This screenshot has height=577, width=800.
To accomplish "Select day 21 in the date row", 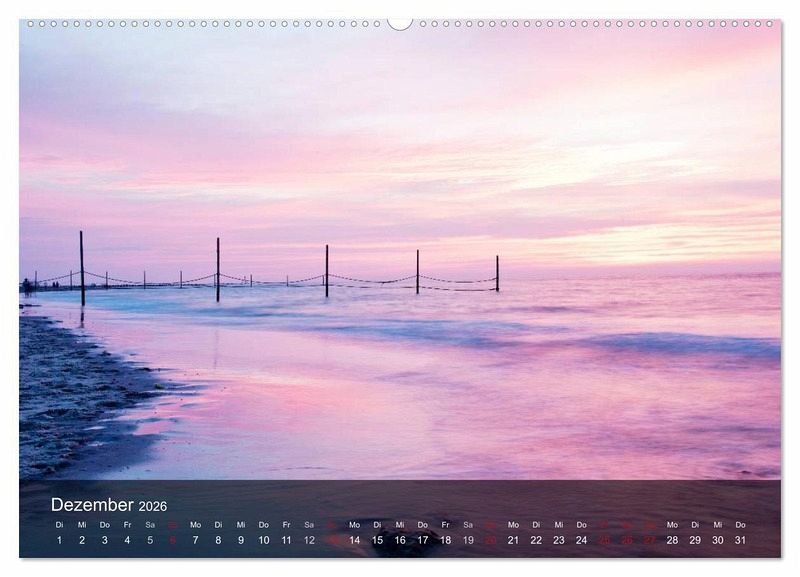I will [513, 540].
